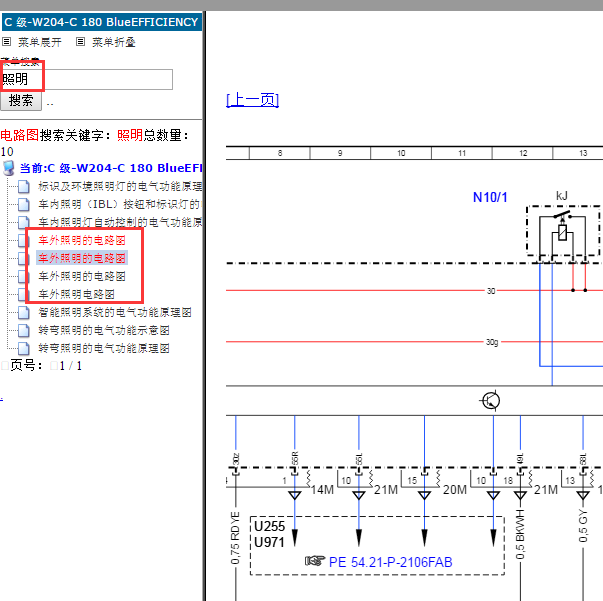603x601 pixels.
Task: Click the computer icon beside 当前:C 级-W204
Action: (8, 168)
